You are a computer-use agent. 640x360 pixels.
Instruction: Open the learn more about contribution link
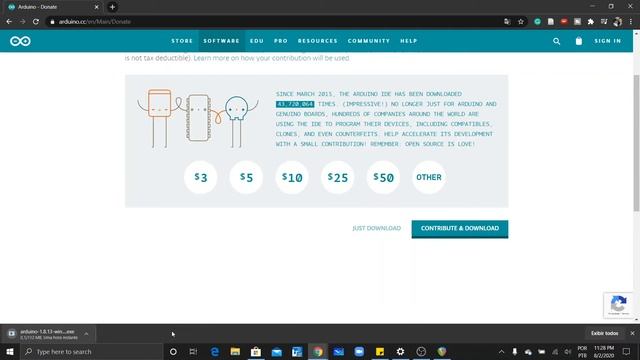(x=271, y=58)
